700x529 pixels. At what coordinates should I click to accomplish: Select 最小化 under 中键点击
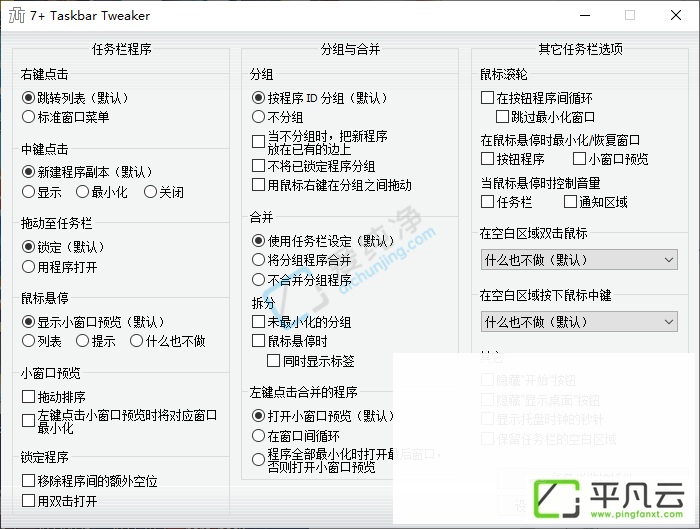pos(82,192)
